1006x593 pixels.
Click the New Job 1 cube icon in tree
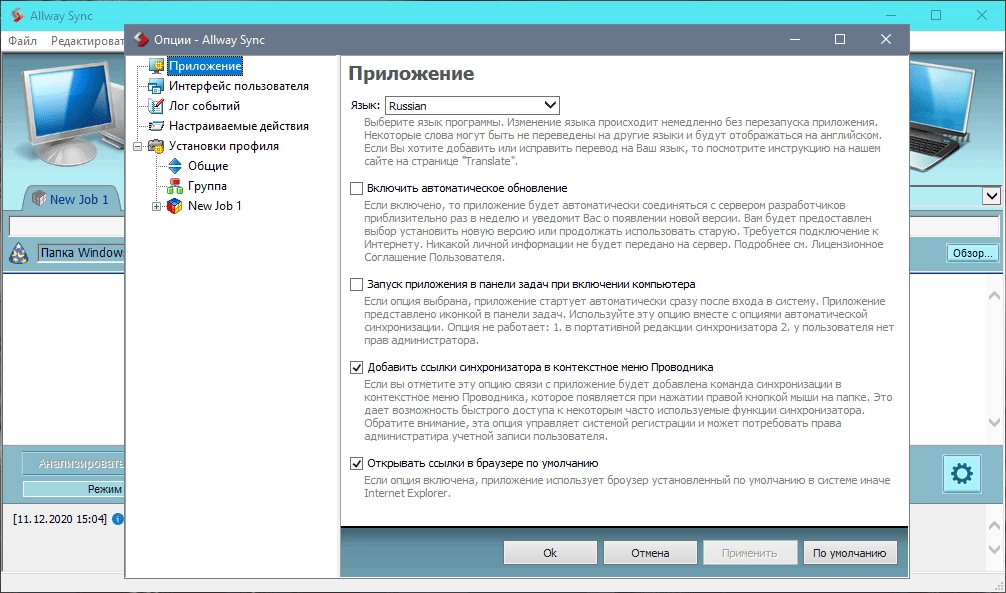pyautogui.click(x=175, y=206)
